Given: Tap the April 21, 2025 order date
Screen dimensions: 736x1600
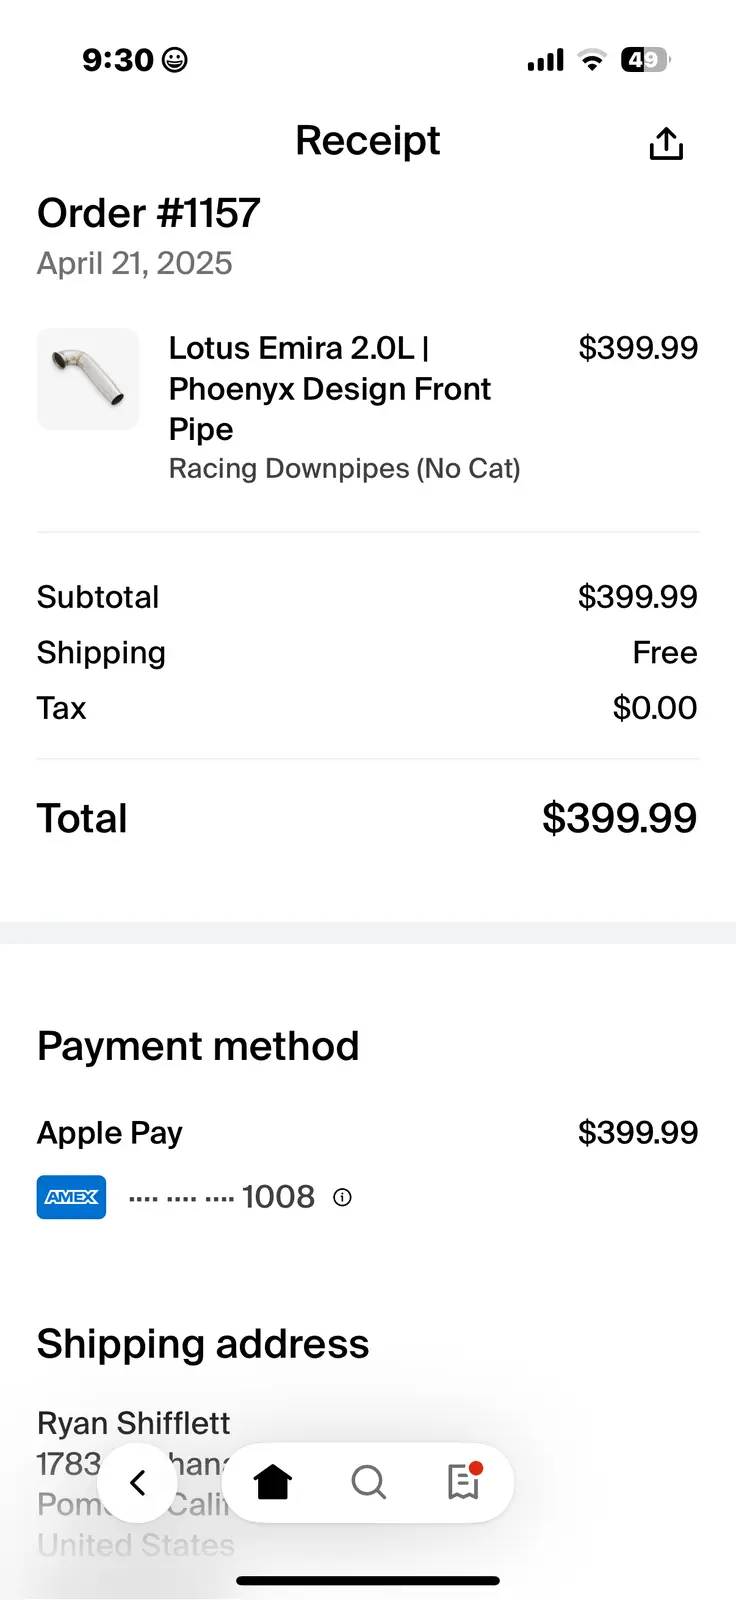Looking at the screenshot, I should point(135,263).
